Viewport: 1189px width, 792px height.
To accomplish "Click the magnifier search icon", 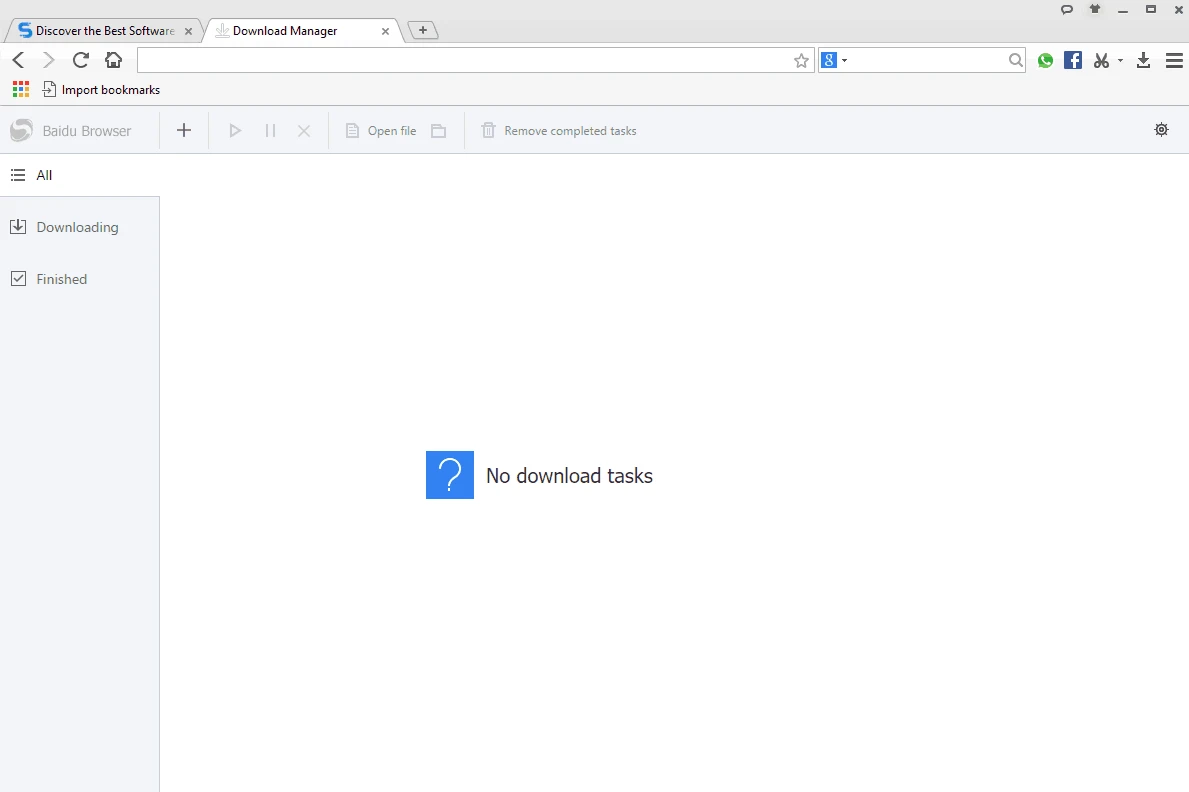I will [x=1015, y=60].
